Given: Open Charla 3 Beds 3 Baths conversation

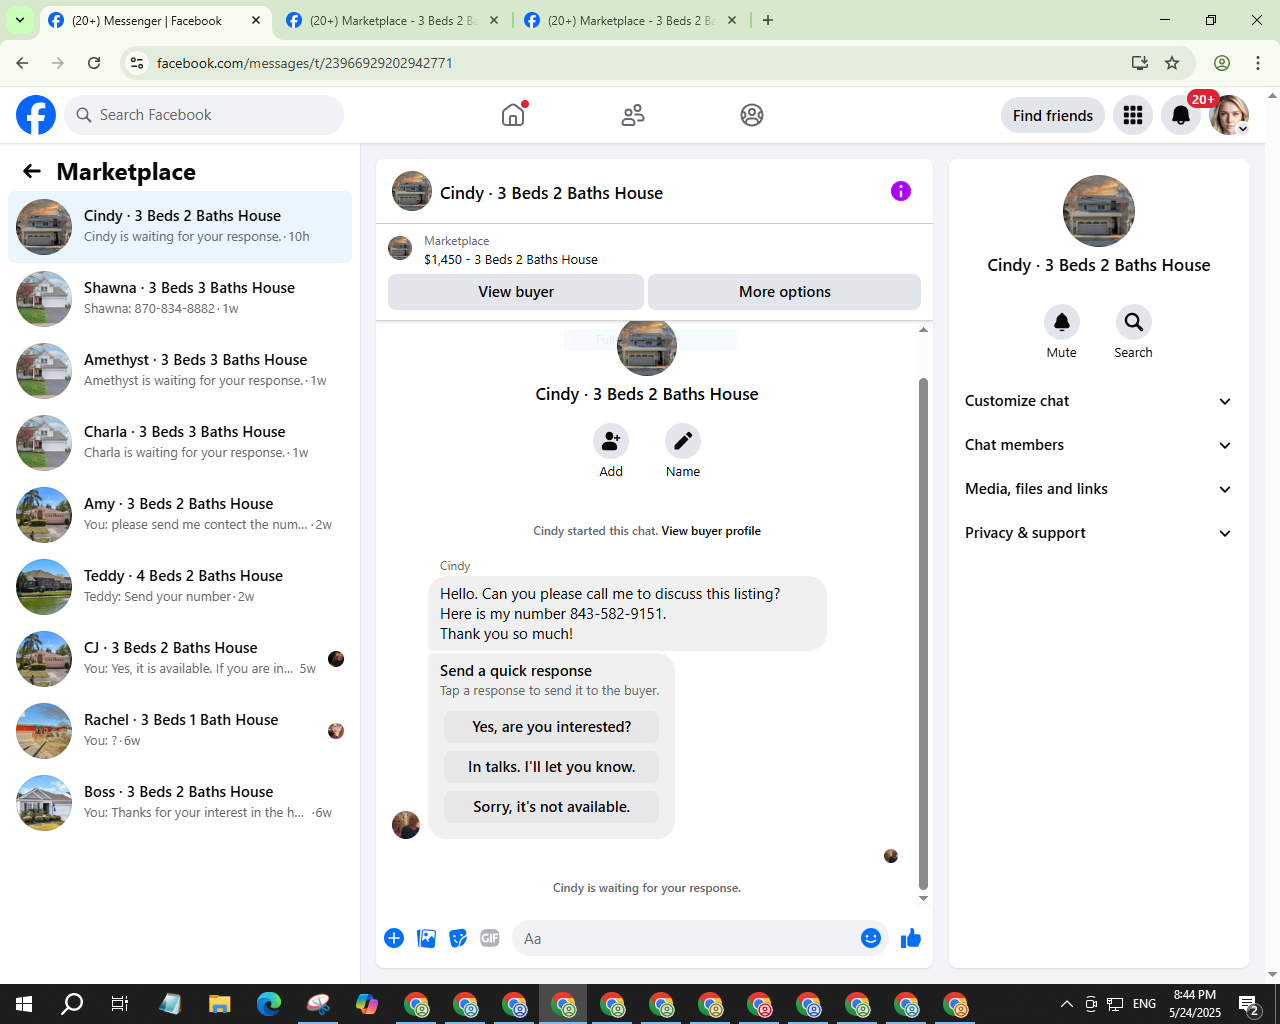Looking at the screenshot, I should tap(180, 443).
